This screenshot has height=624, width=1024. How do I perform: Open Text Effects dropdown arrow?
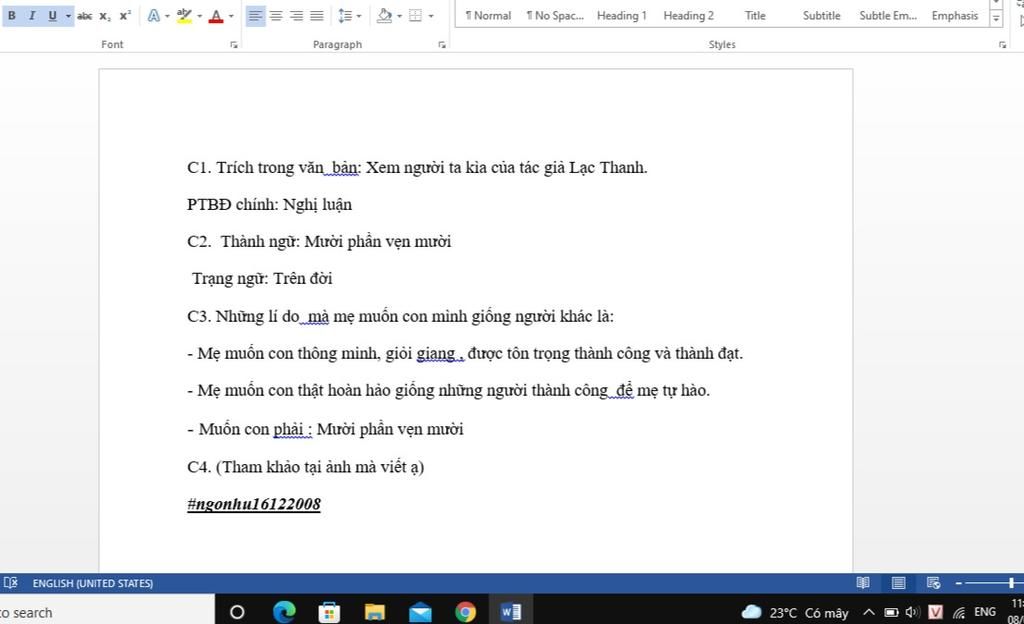click(167, 16)
